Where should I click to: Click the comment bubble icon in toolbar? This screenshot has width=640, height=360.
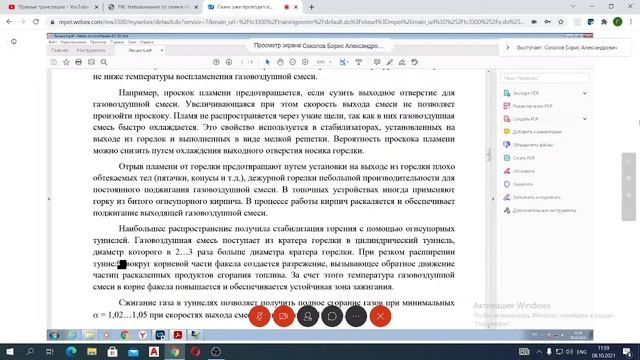tap(377, 62)
